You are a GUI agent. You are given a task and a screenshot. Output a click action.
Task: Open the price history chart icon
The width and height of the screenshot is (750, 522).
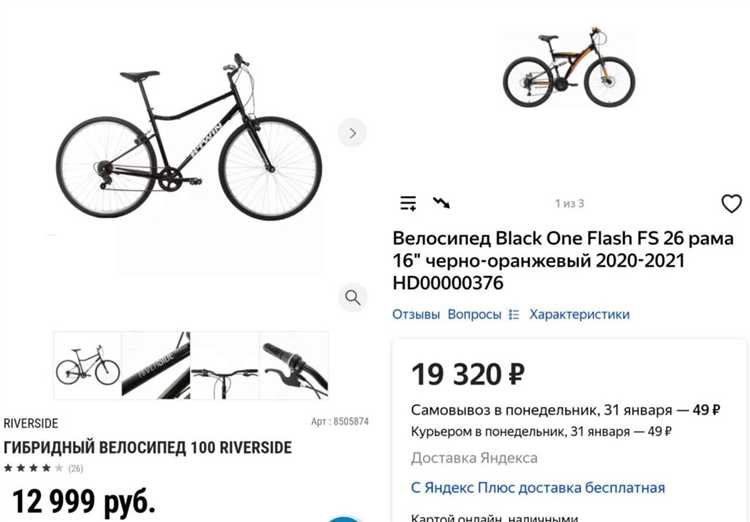pos(441,202)
